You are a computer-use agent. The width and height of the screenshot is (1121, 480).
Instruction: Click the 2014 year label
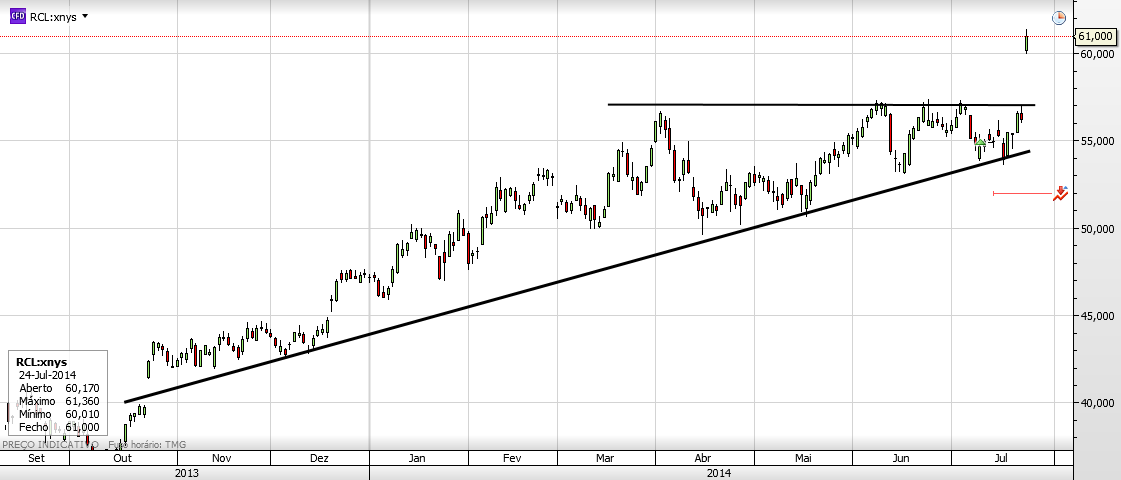click(720, 473)
